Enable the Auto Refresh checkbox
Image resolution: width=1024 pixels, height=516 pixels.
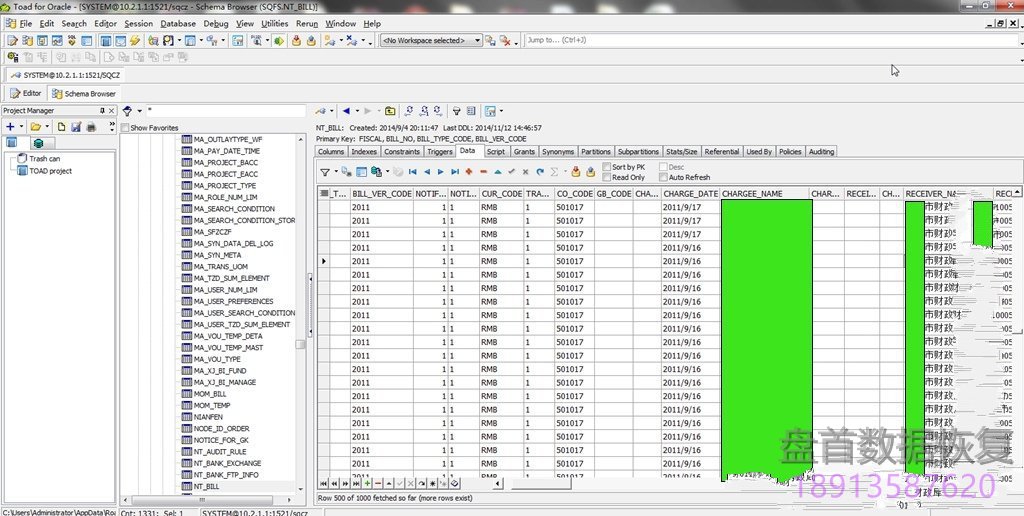(663, 177)
